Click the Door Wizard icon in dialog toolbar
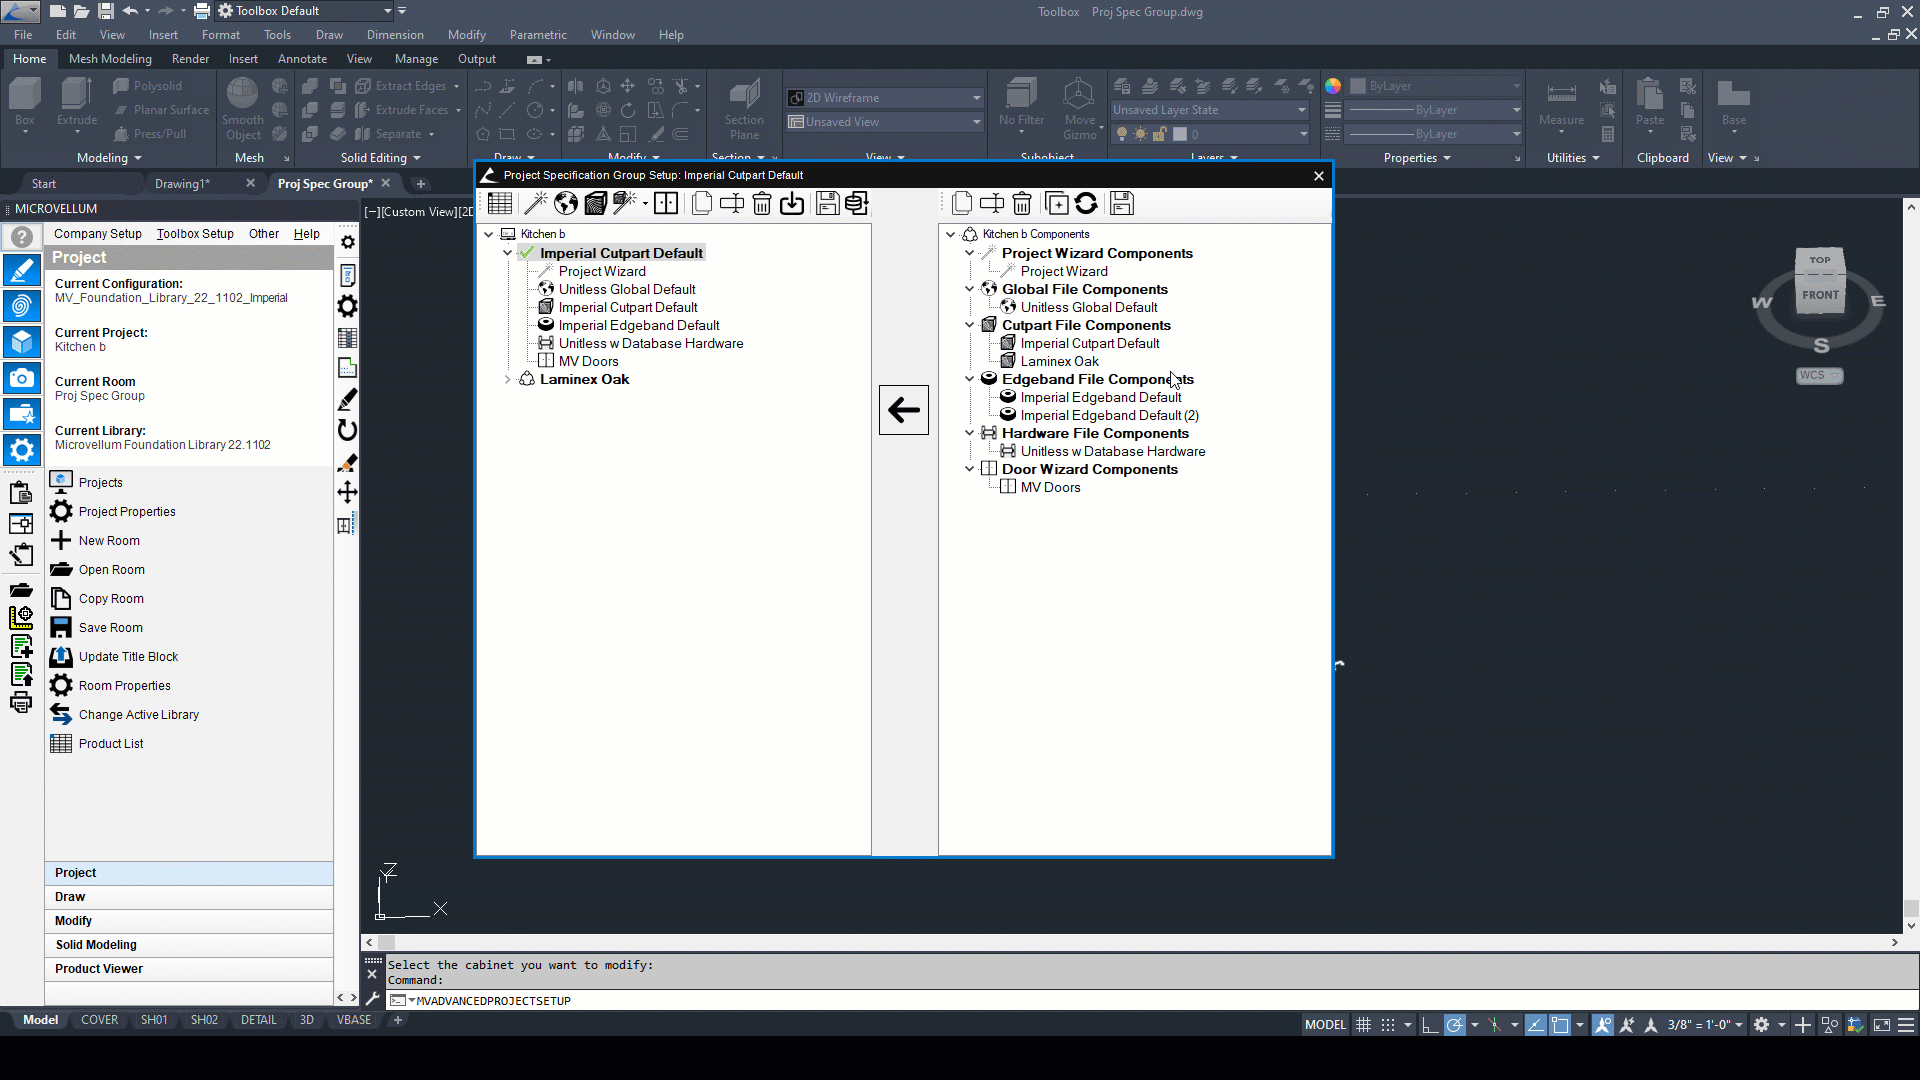The width and height of the screenshot is (1920, 1080). (666, 204)
